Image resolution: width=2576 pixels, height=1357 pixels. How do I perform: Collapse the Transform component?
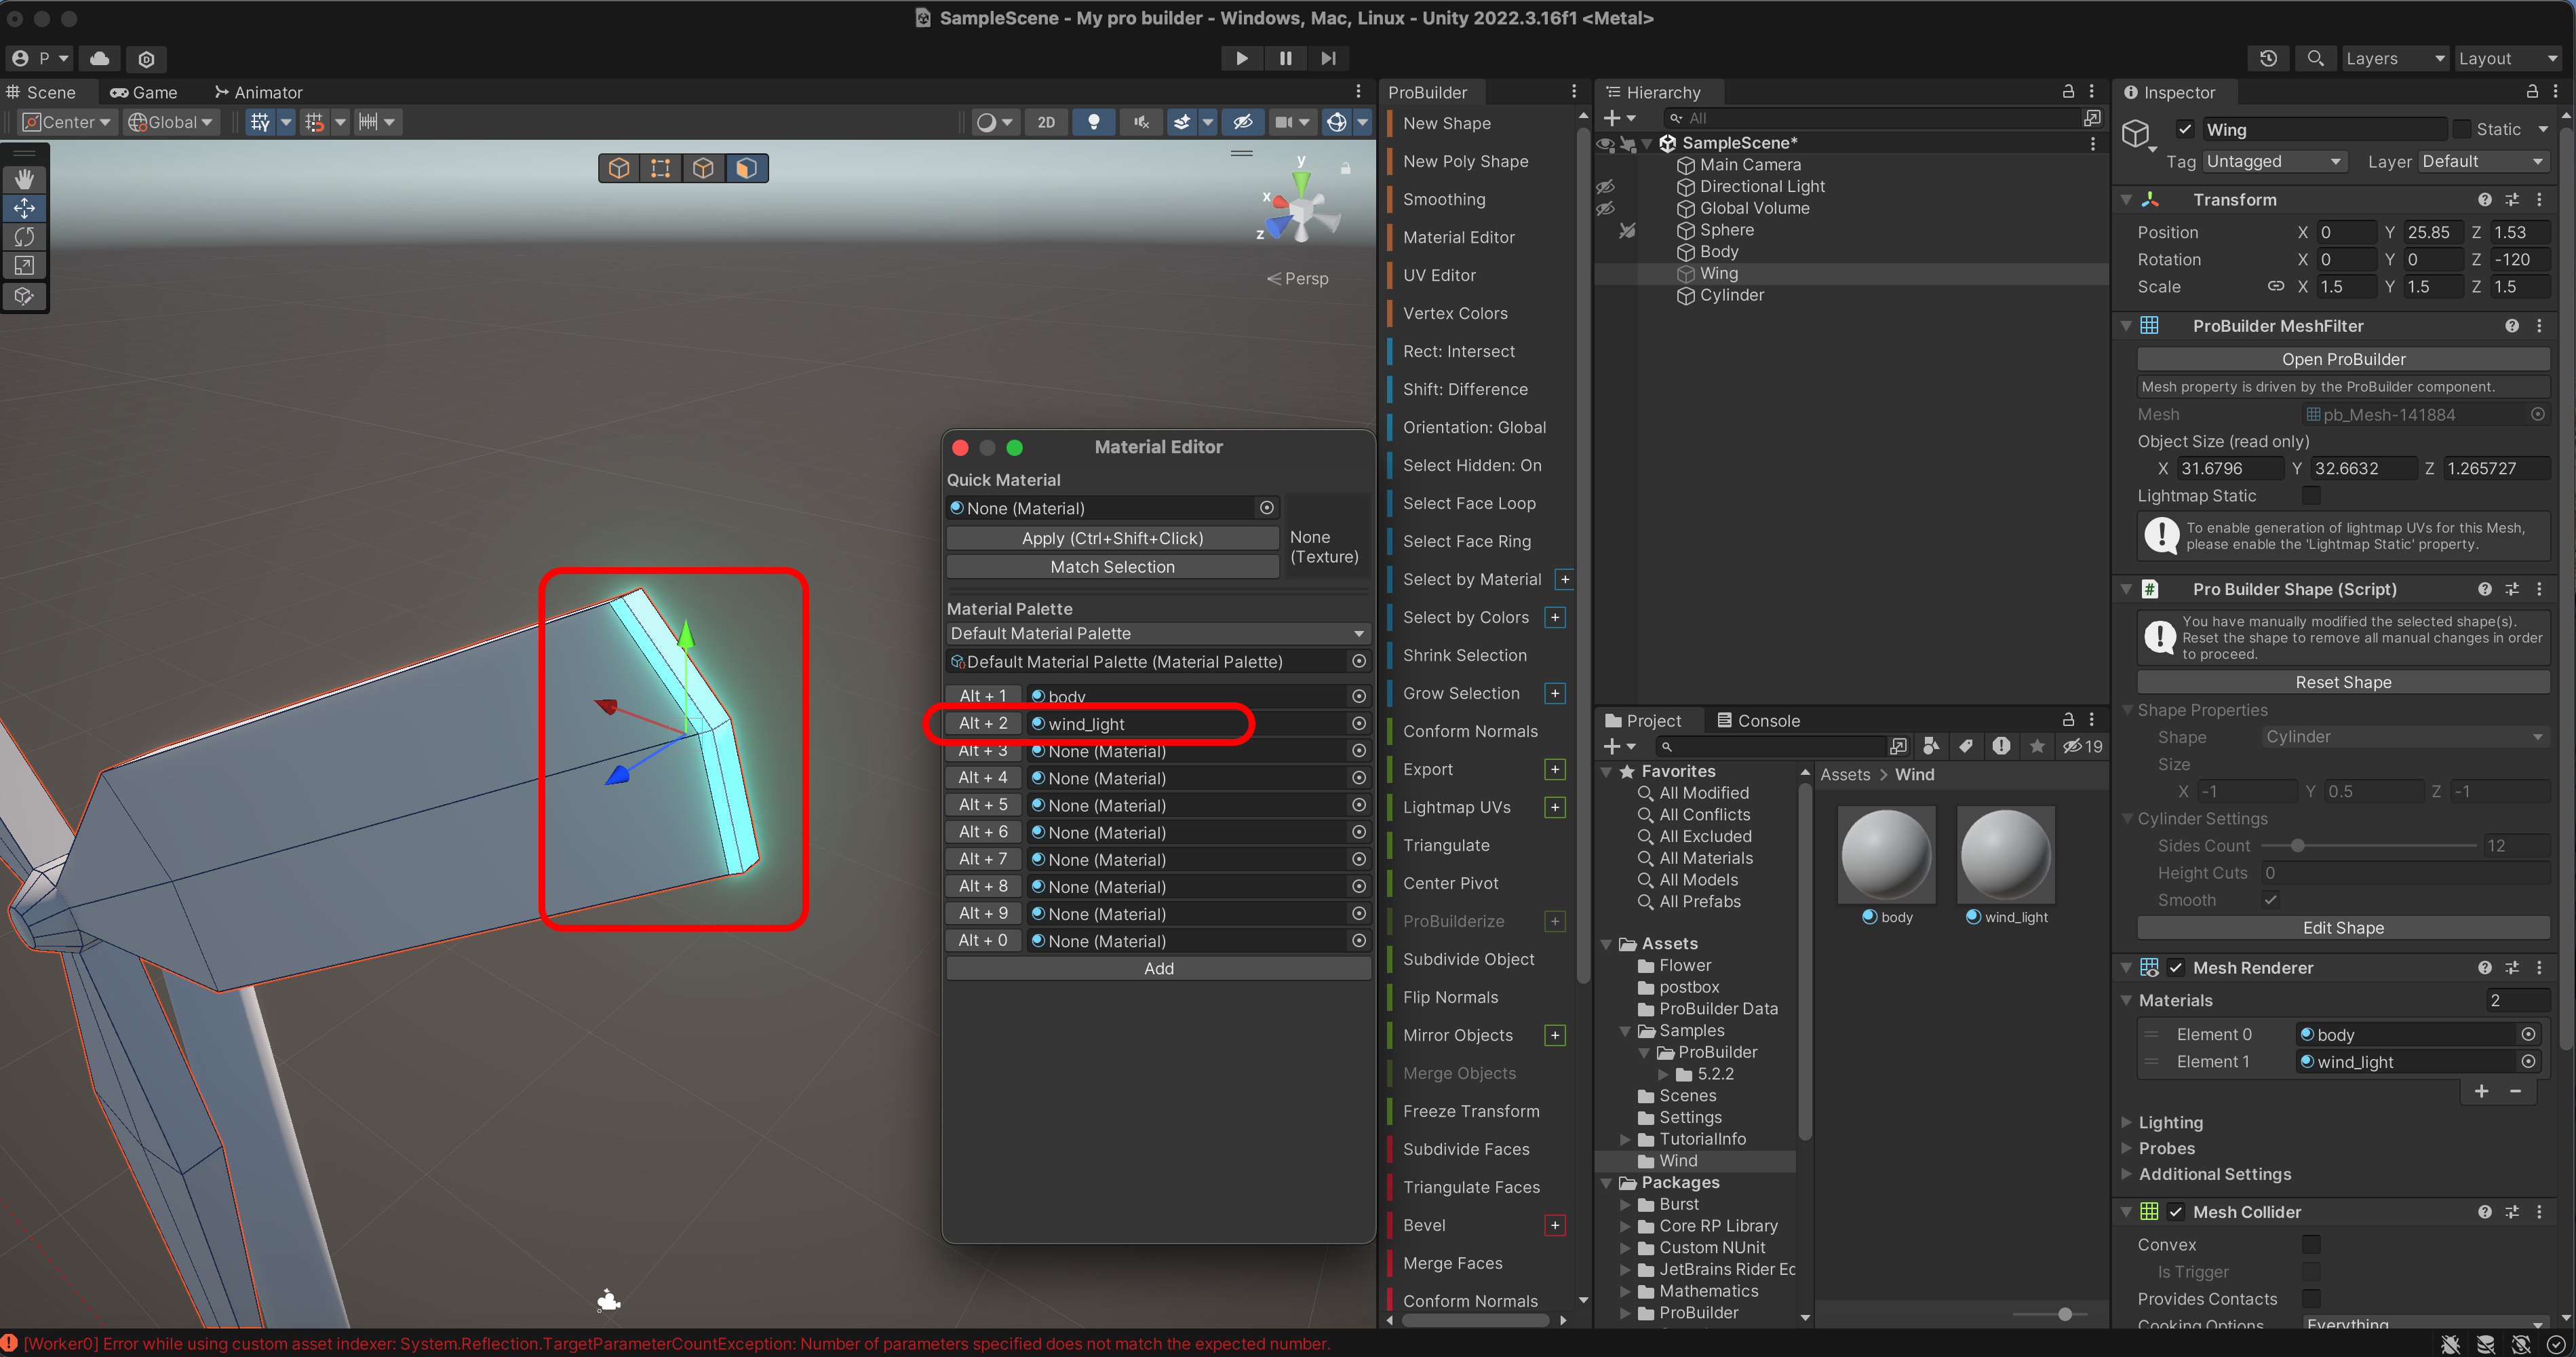click(2126, 199)
